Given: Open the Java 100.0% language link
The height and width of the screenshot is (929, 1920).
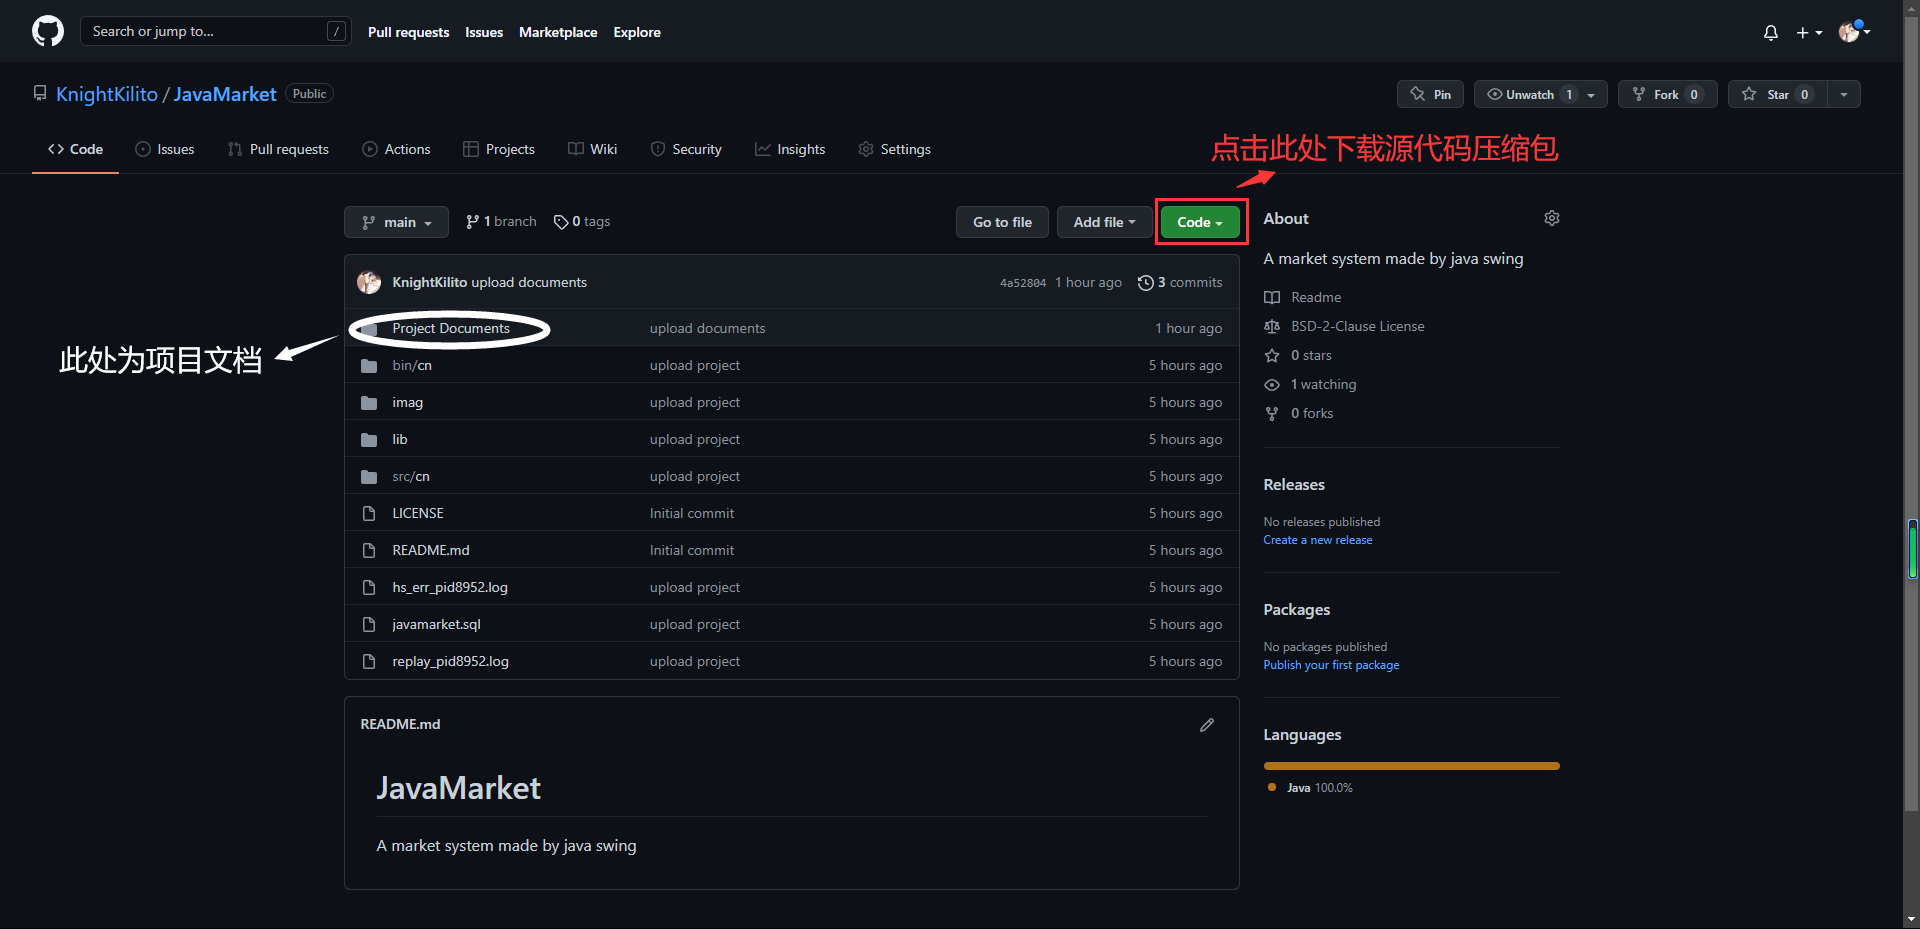Looking at the screenshot, I should (x=1310, y=788).
